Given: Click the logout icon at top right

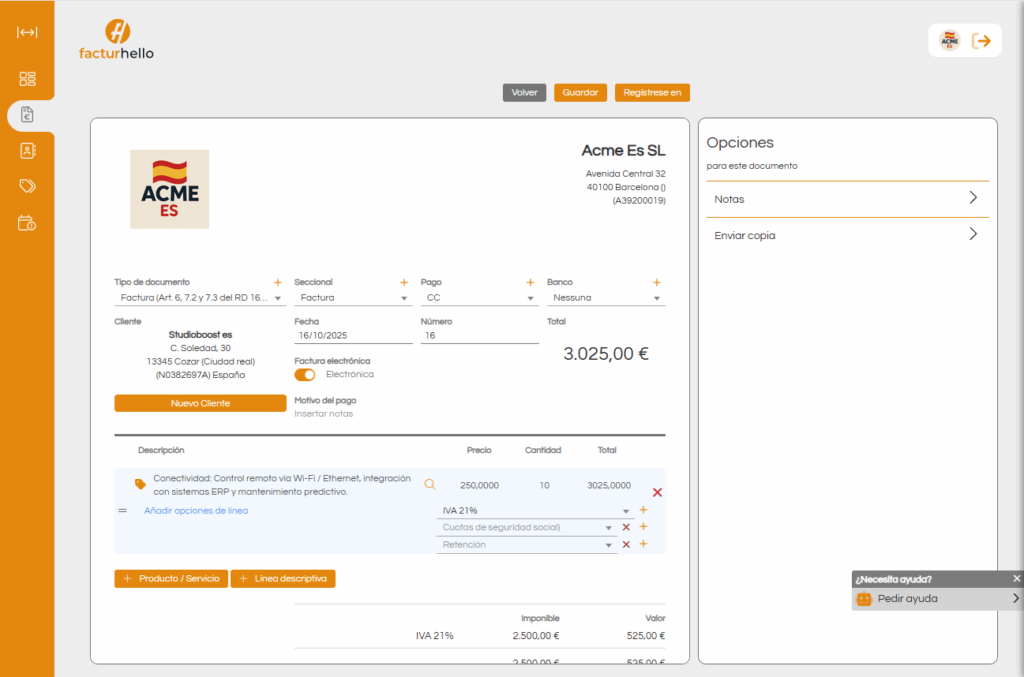Looking at the screenshot, I should (x=982, y=41).
